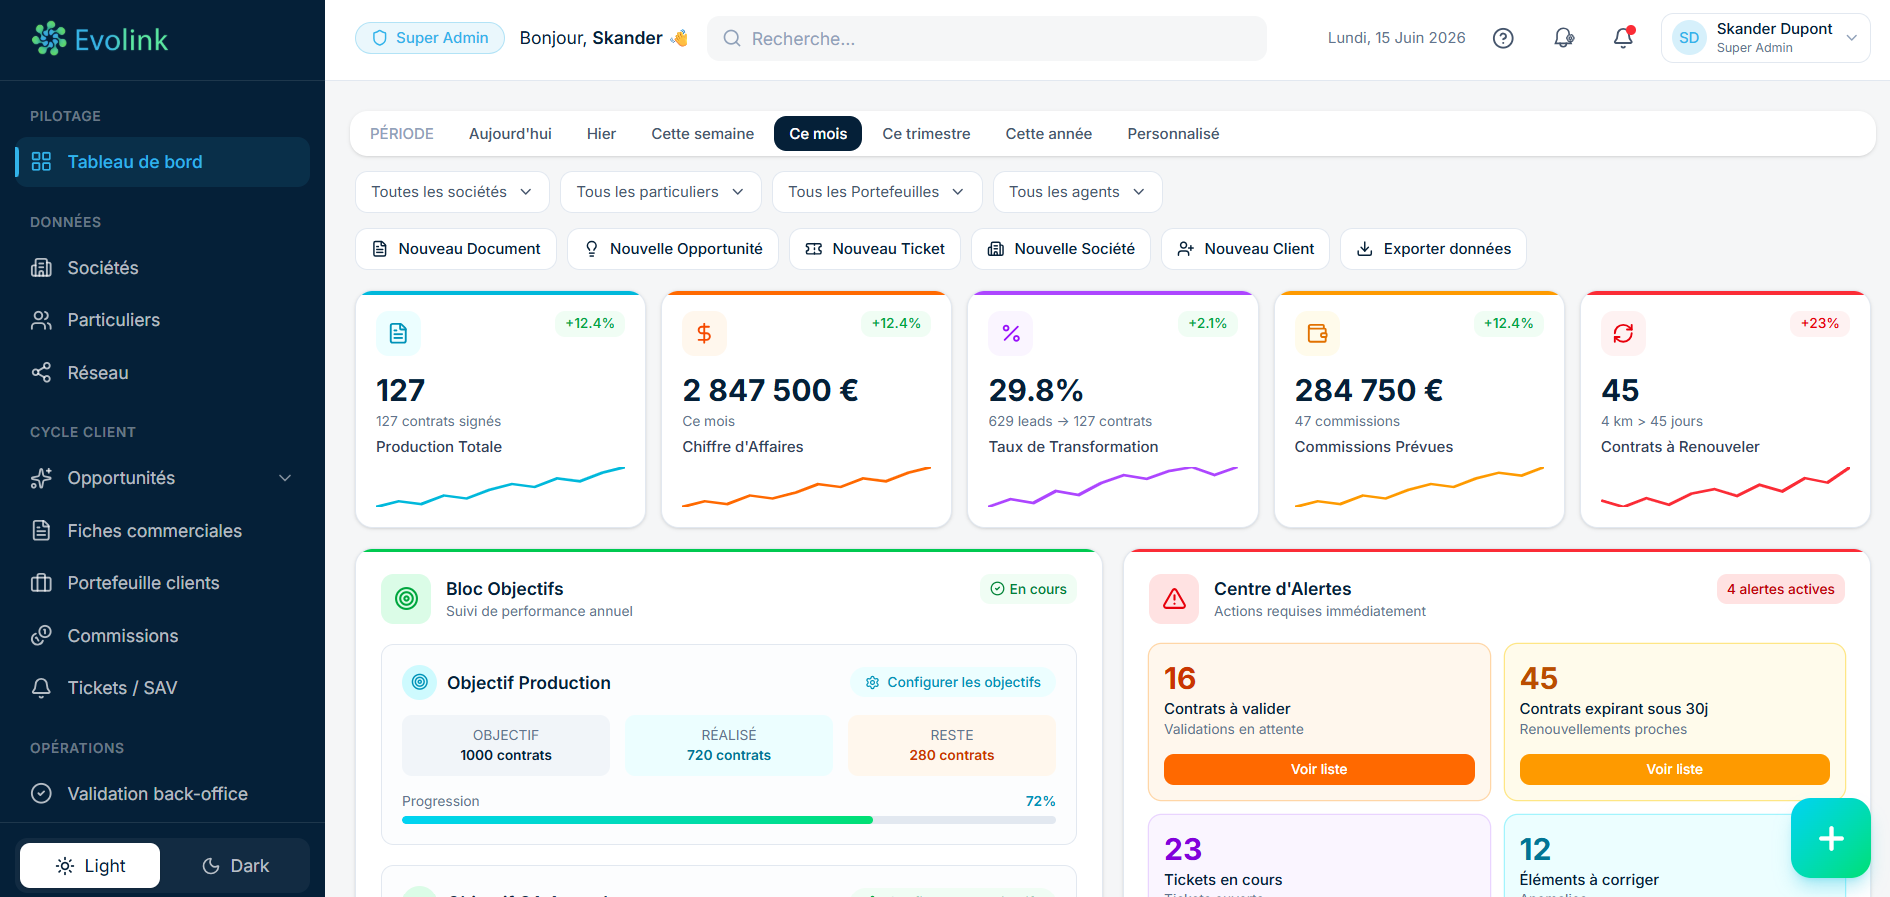This screenshot has width=1890, height=897.
Task: Select the Cette semaine period tab
Action: click(703, 134)
